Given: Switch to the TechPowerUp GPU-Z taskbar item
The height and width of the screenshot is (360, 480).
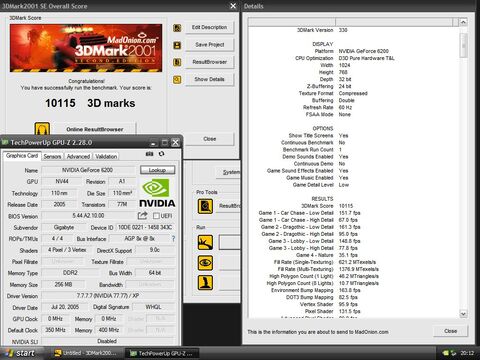Looking at the screenshot, I should tap(162, 353).
